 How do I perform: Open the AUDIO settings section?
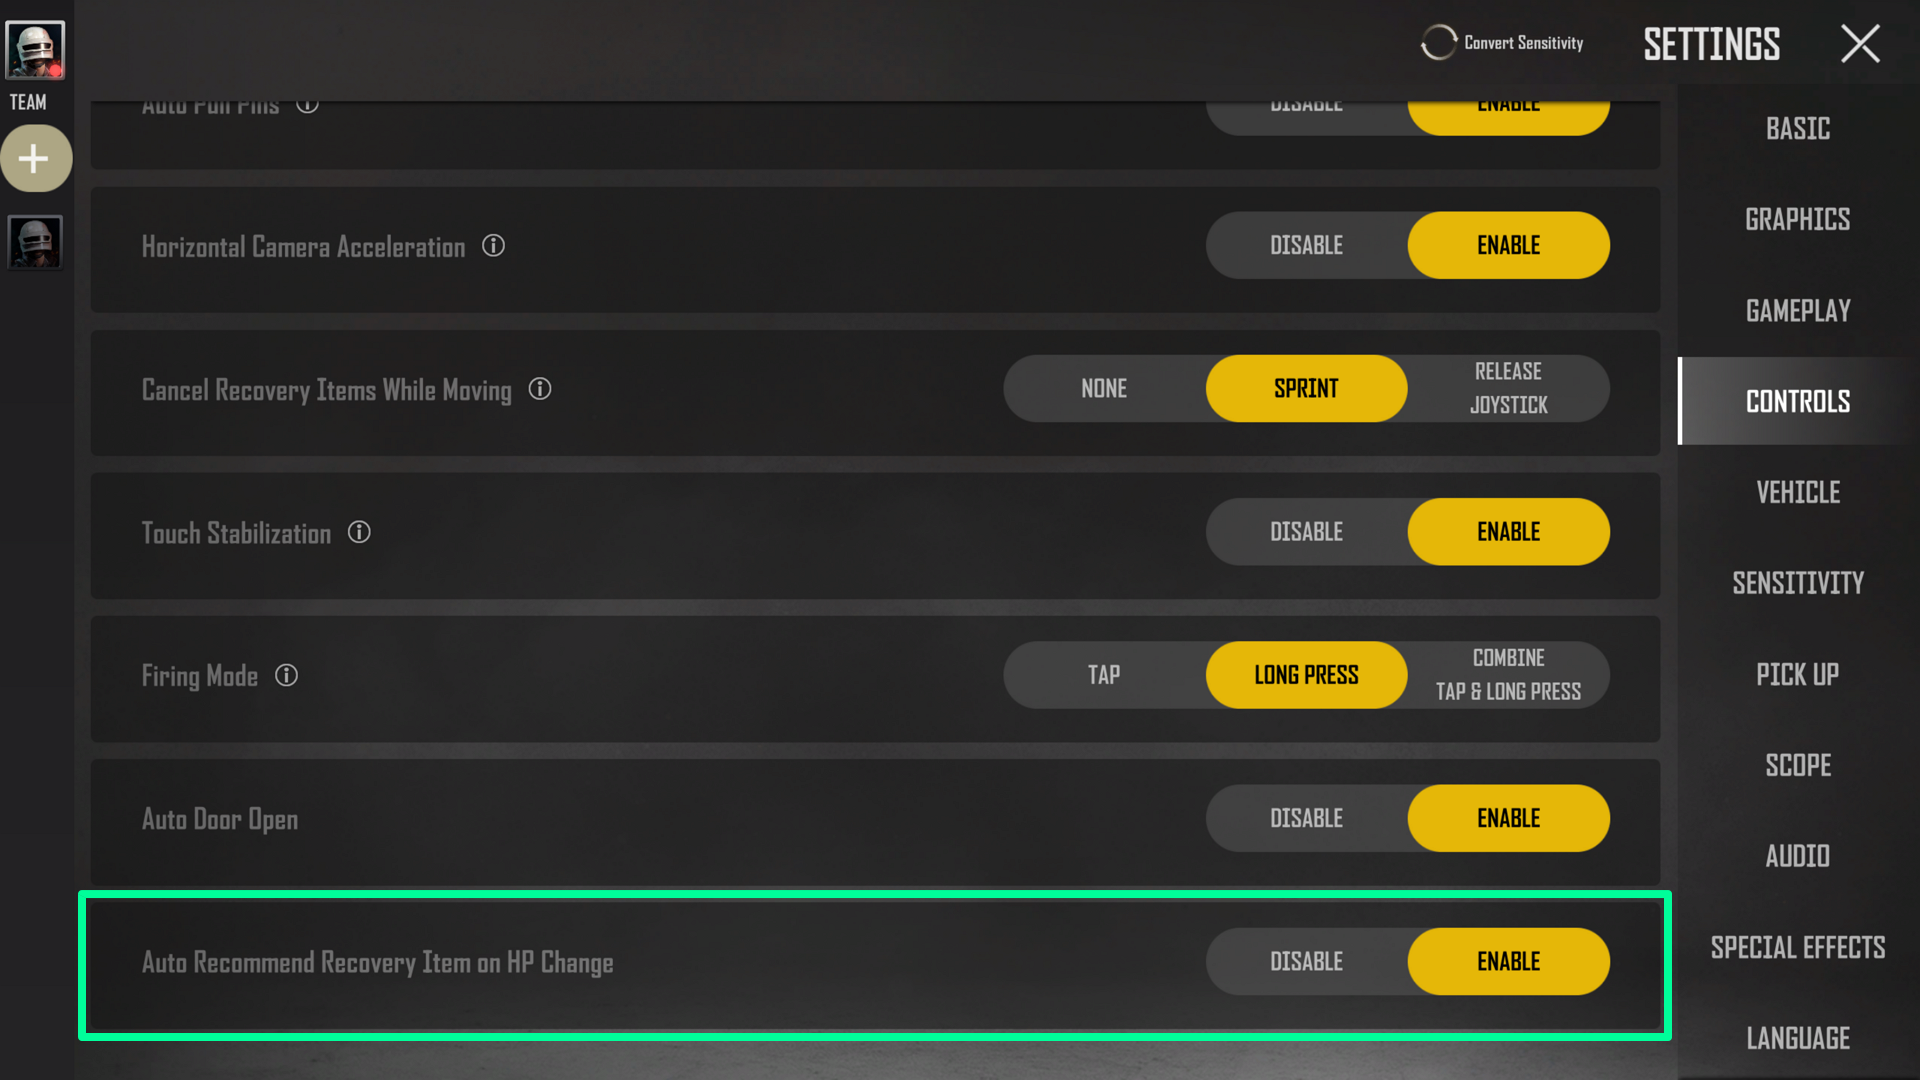[x=1797, y=856]
